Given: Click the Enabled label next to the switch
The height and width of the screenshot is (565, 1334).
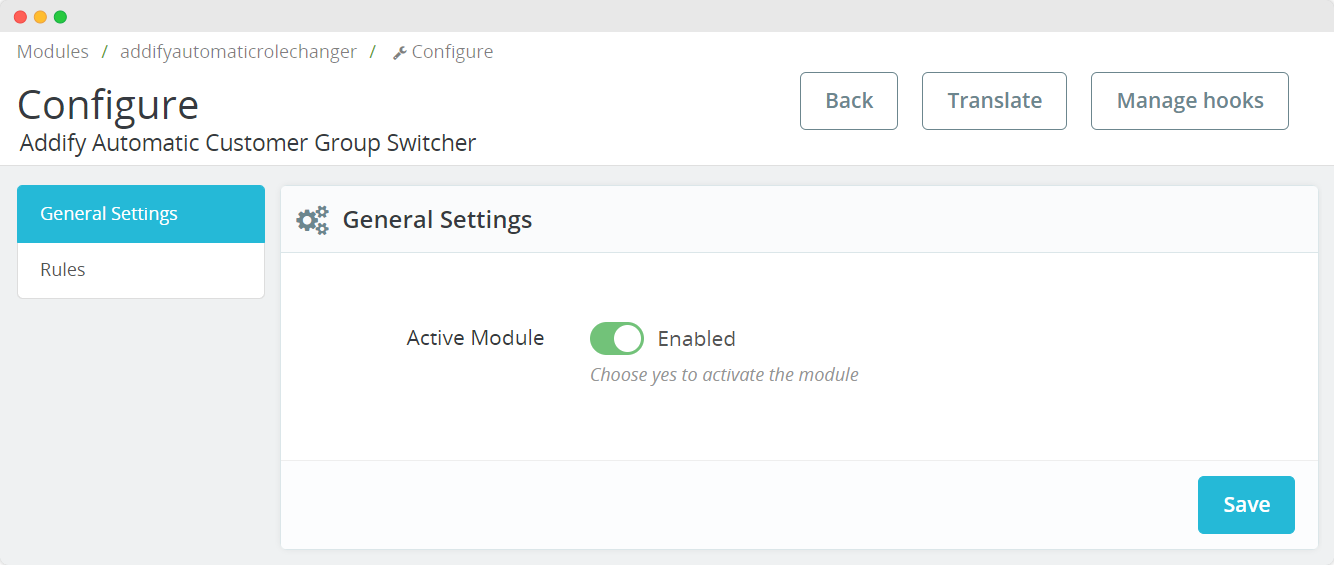Looking at the screenshot, I should point(696,339).
